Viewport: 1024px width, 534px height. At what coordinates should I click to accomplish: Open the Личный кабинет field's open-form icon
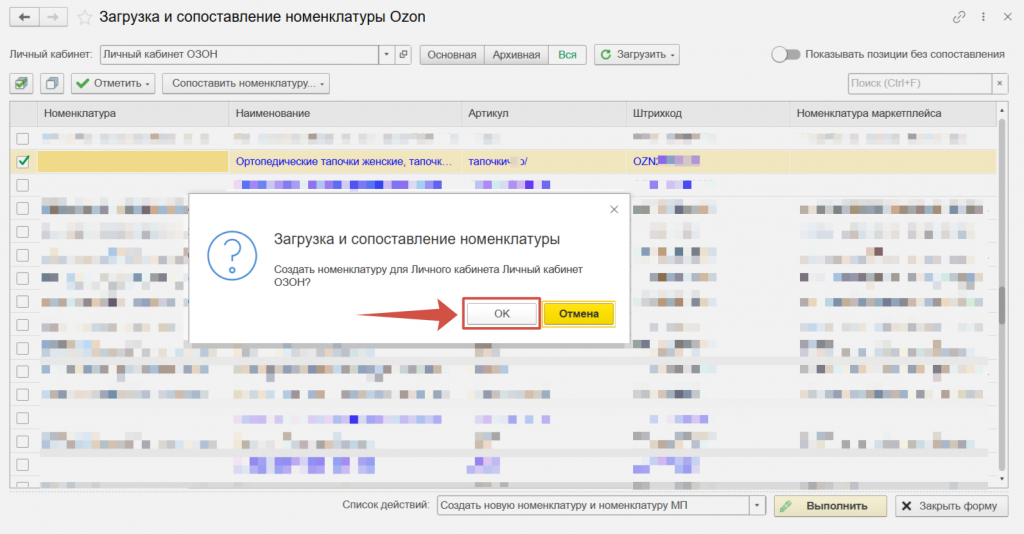tap(403, 54)
